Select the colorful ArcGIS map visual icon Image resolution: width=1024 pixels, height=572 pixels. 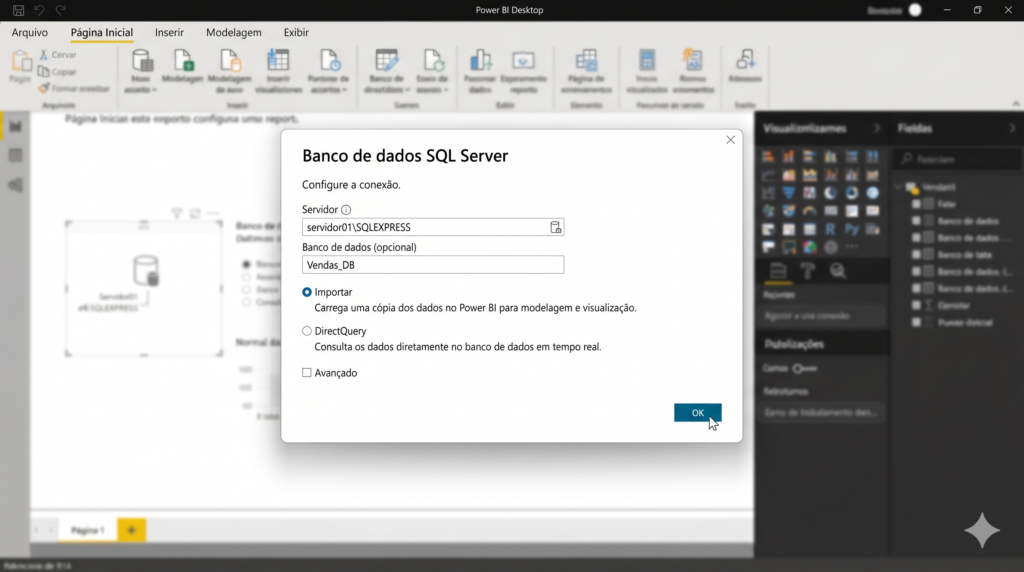pyautogui.click(x=810, y=247)
